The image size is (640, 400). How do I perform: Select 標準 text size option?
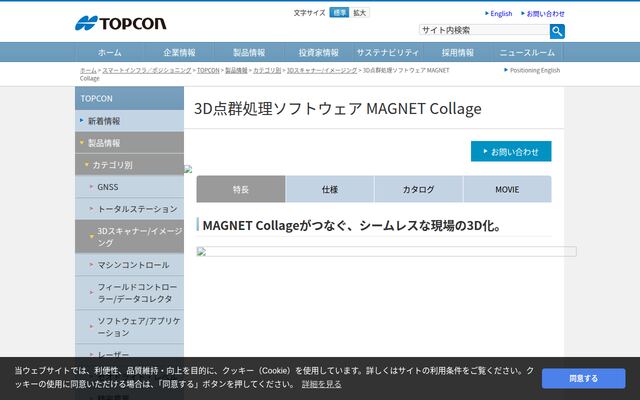tap(339, 13)
